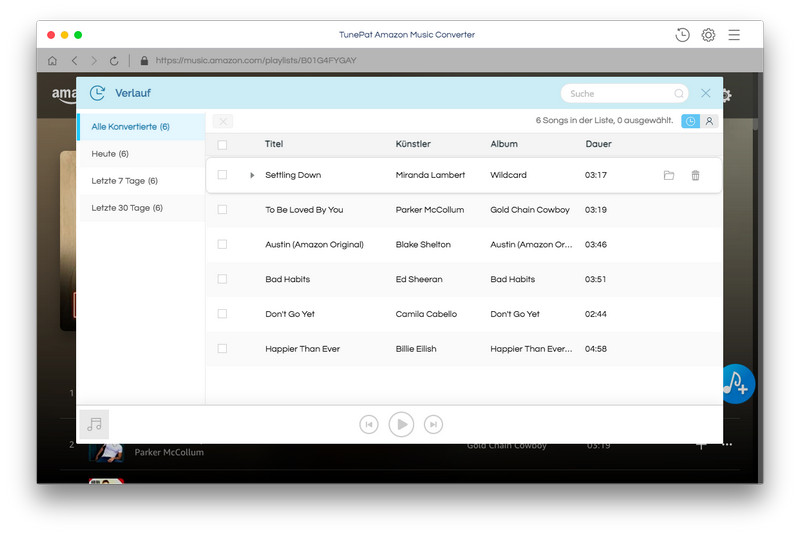The height and width of the screenshot is (536, 800).
Task: Check the Don't Go Yet row checkbox
Action: [222, 314]
